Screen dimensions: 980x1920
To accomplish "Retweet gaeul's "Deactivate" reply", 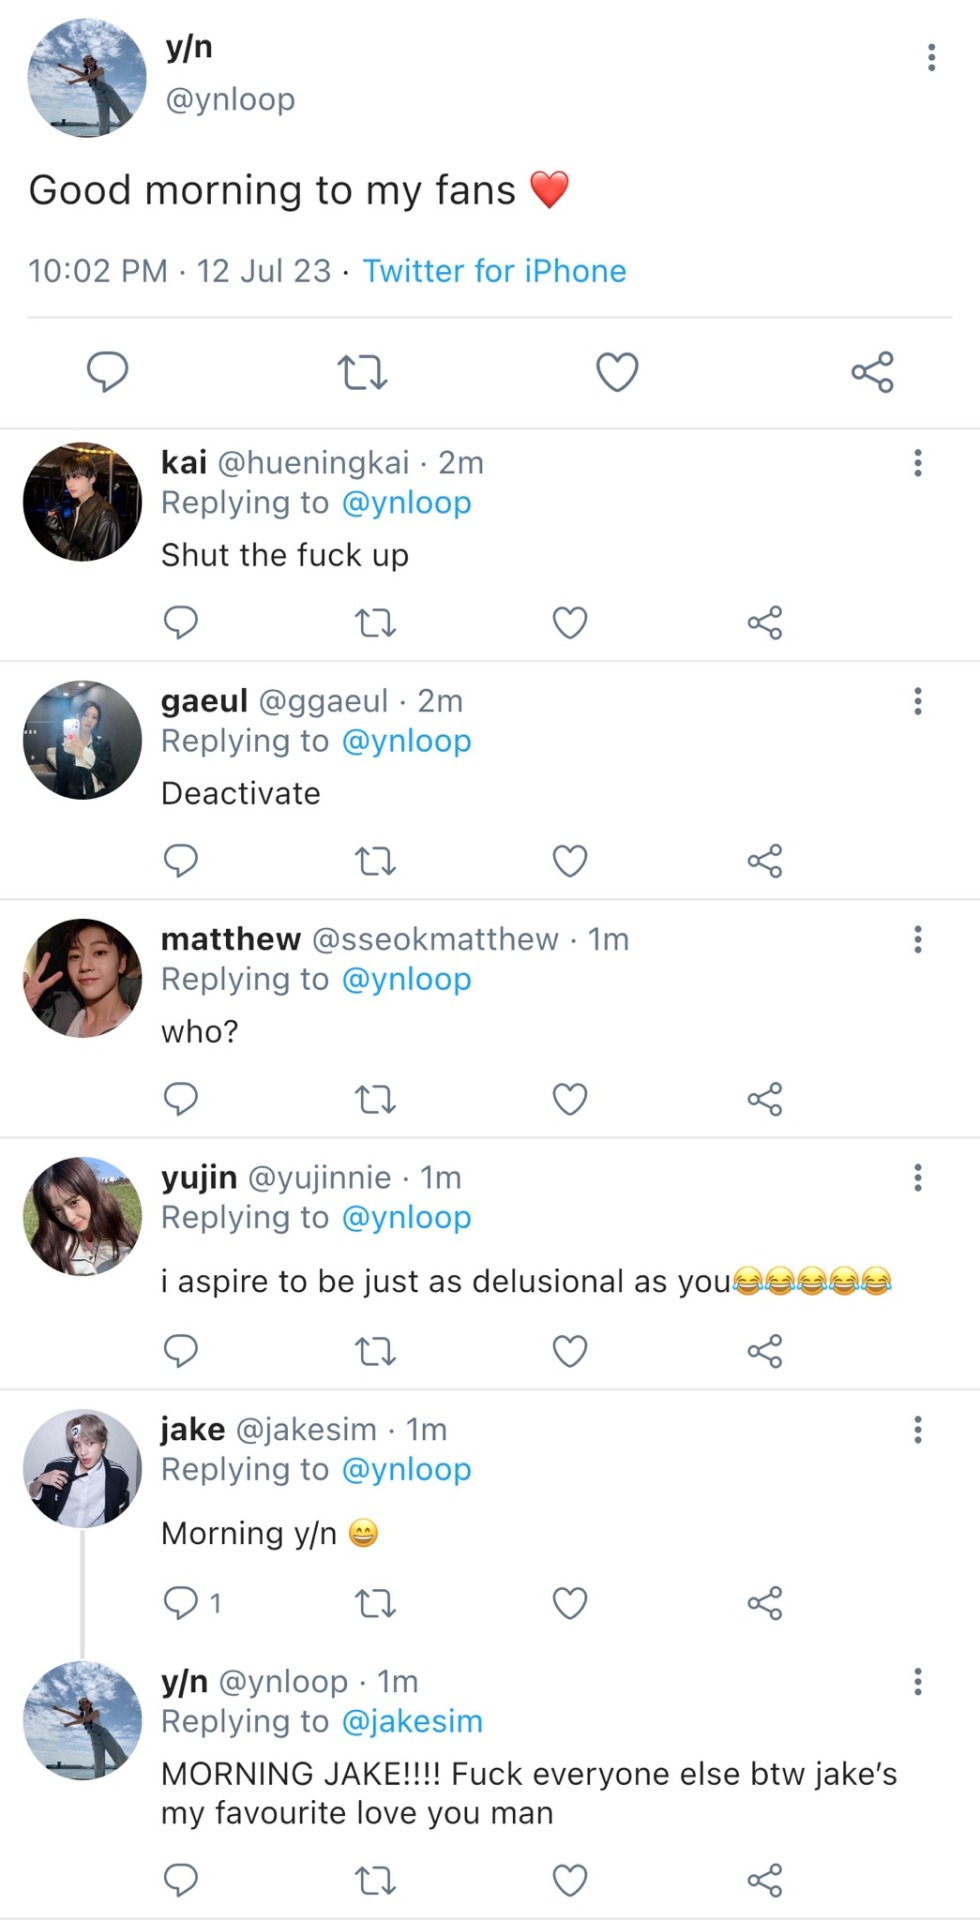I will 376,861.
